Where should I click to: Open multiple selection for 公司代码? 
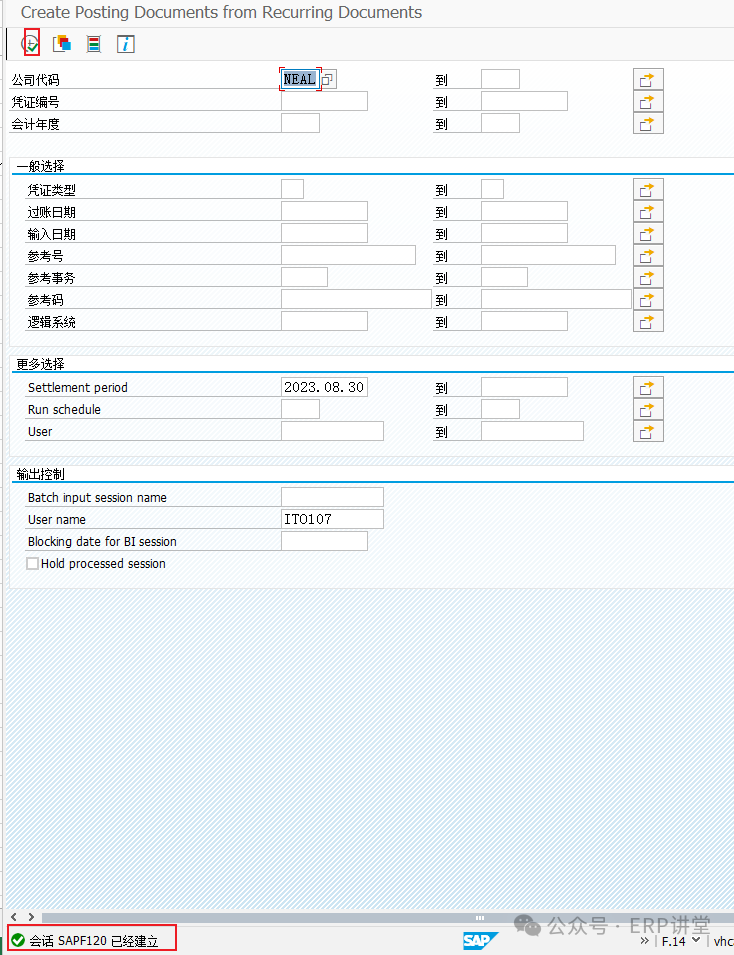coord(648,79)
